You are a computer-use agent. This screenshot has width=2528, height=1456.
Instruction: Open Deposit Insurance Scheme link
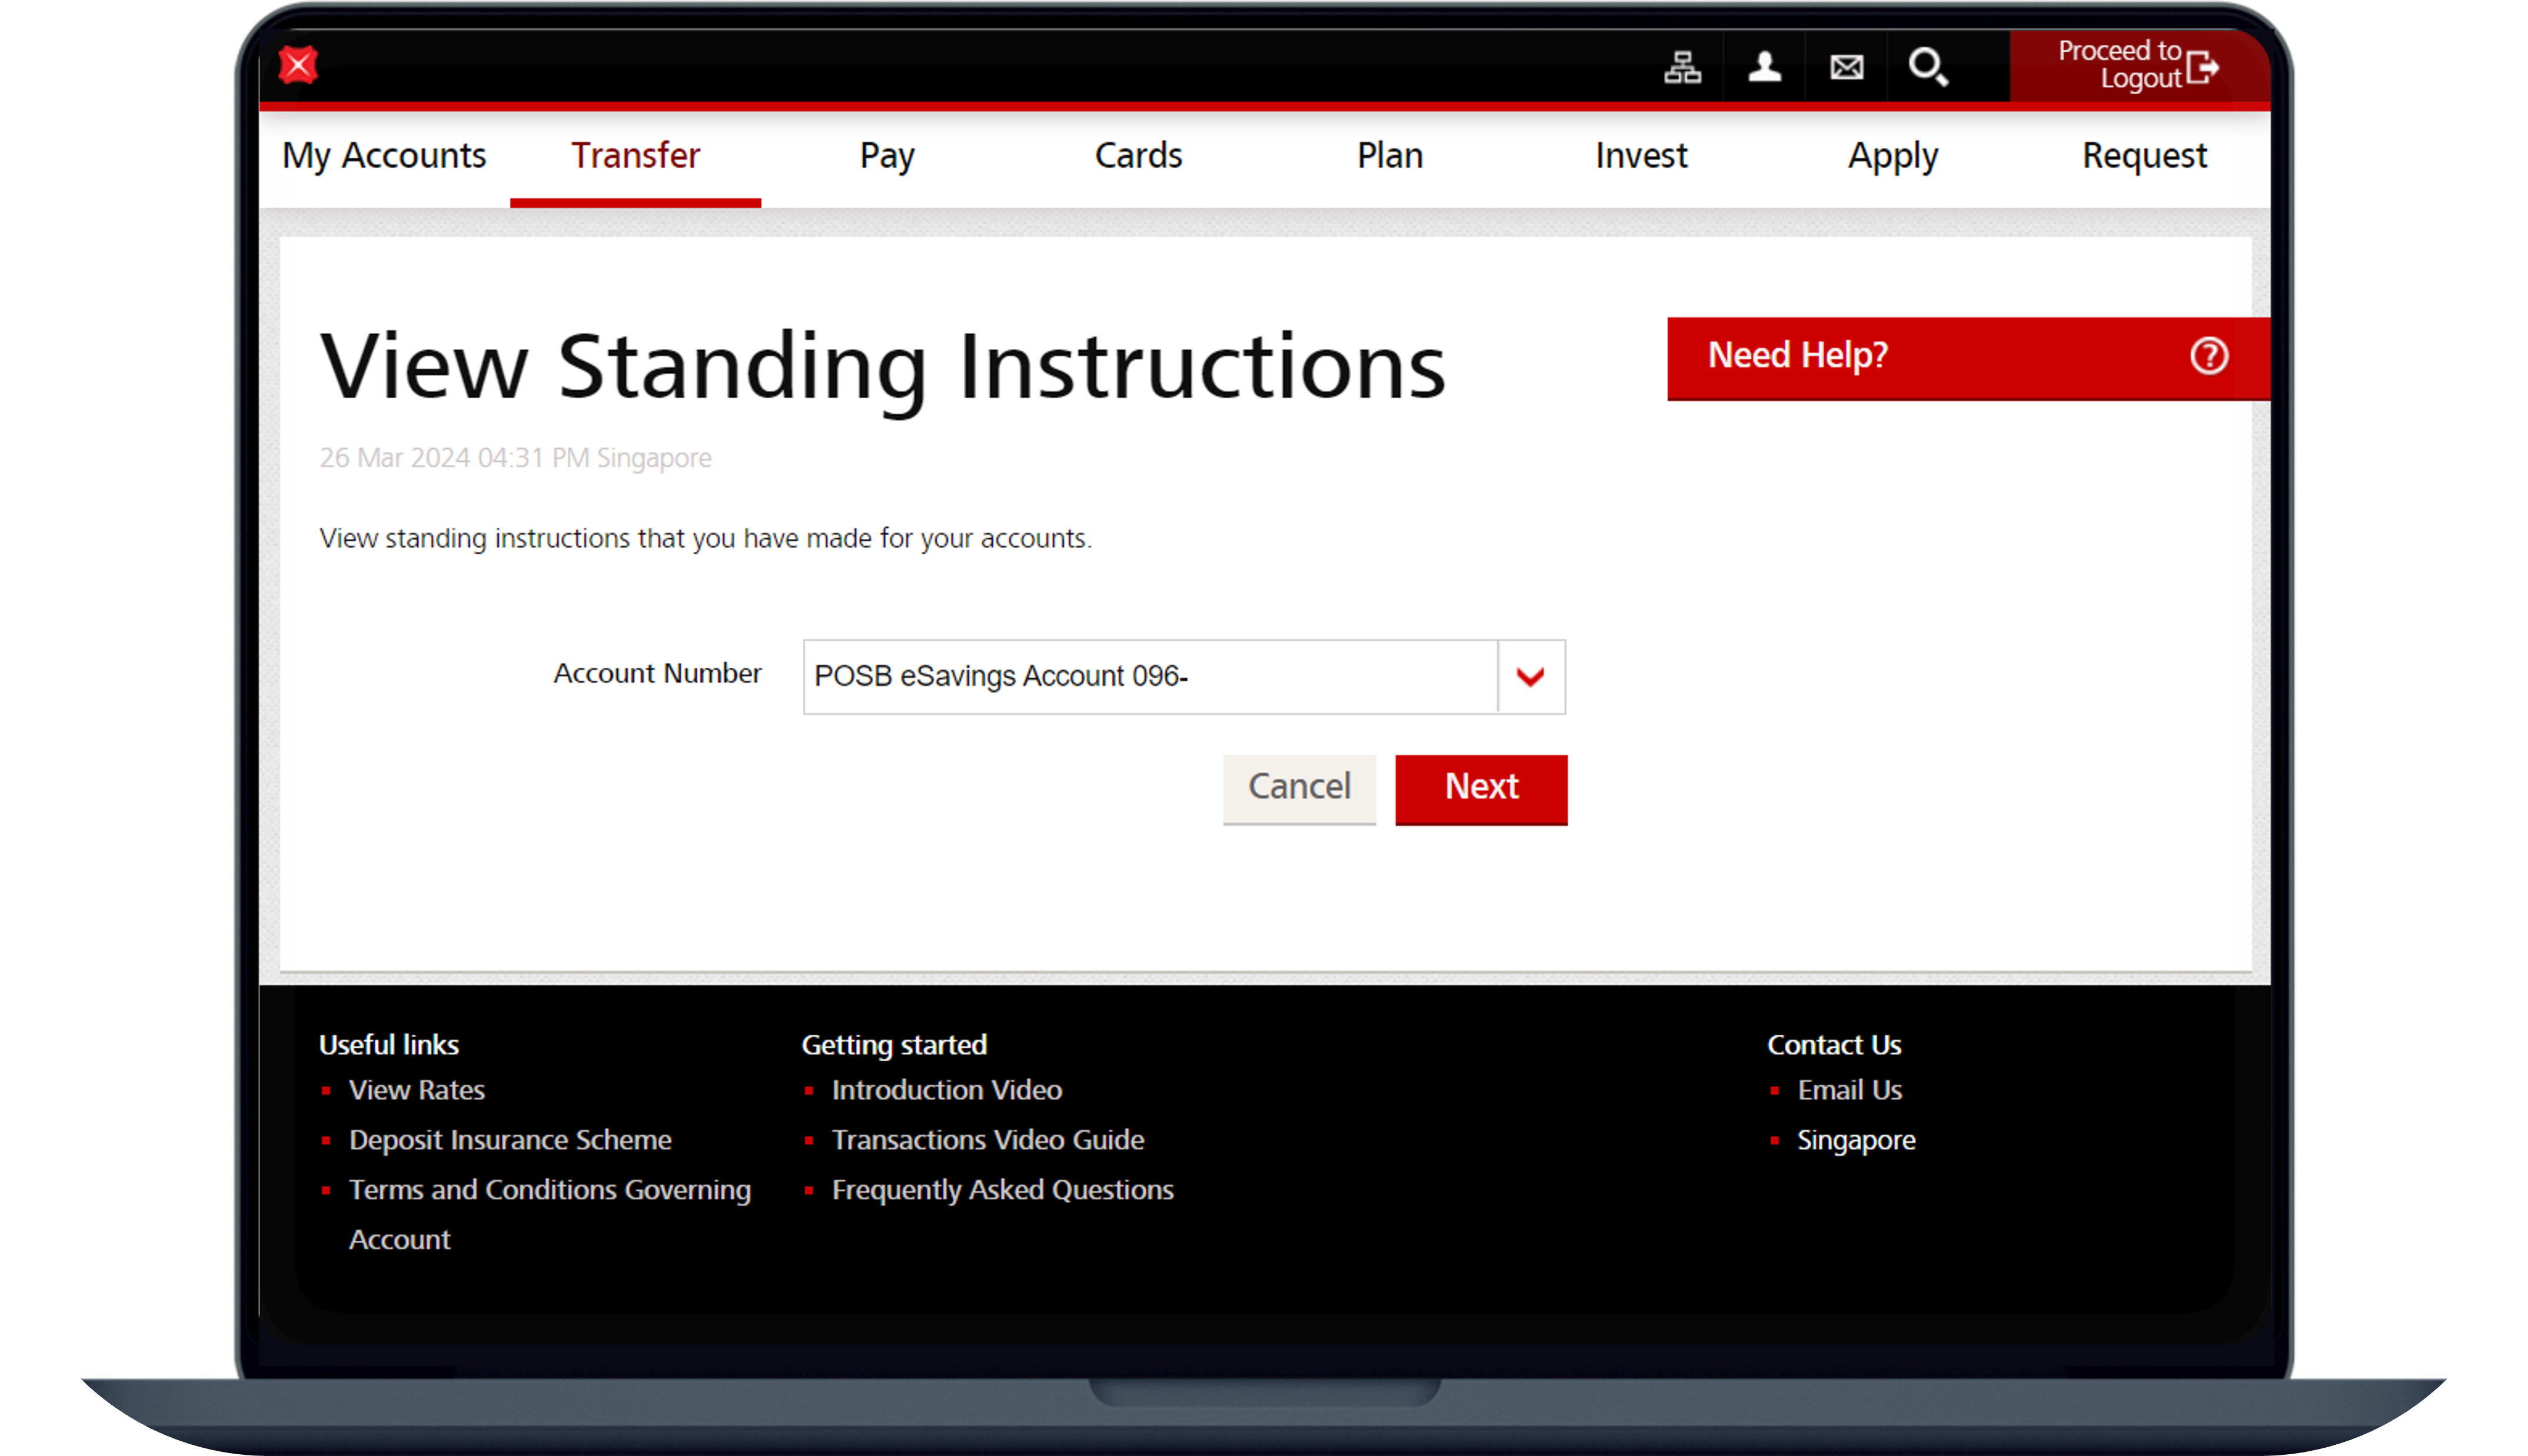510,1140
